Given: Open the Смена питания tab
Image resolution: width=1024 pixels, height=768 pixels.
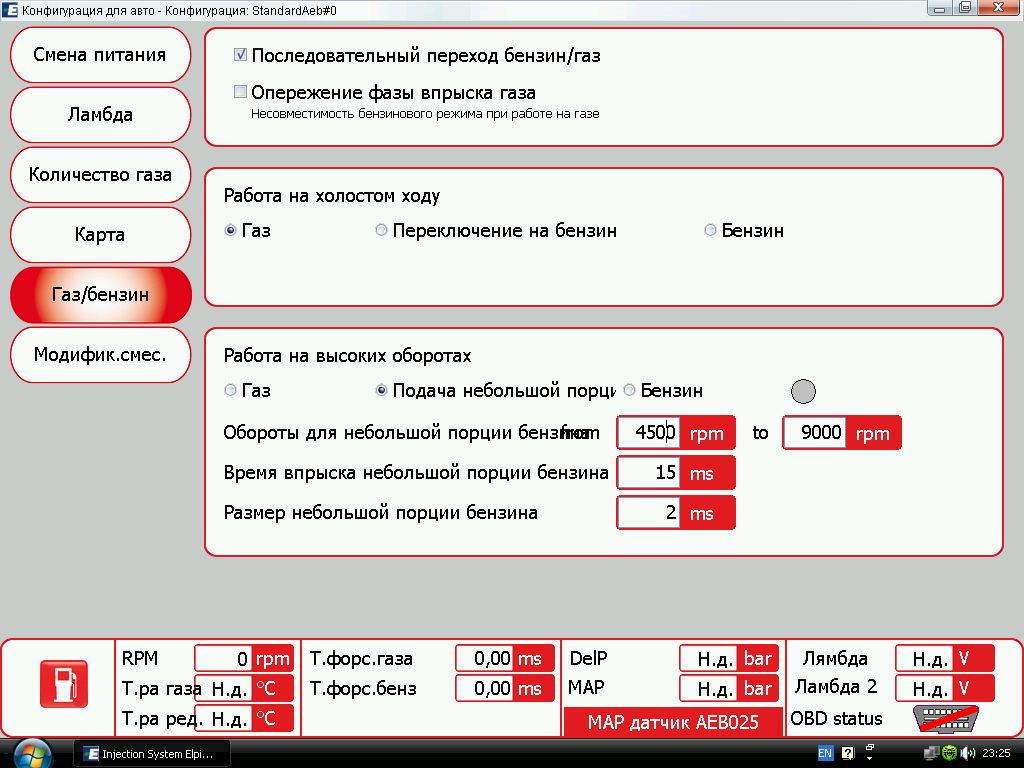Looking at the screenshot, I should (x=100, y=55).
